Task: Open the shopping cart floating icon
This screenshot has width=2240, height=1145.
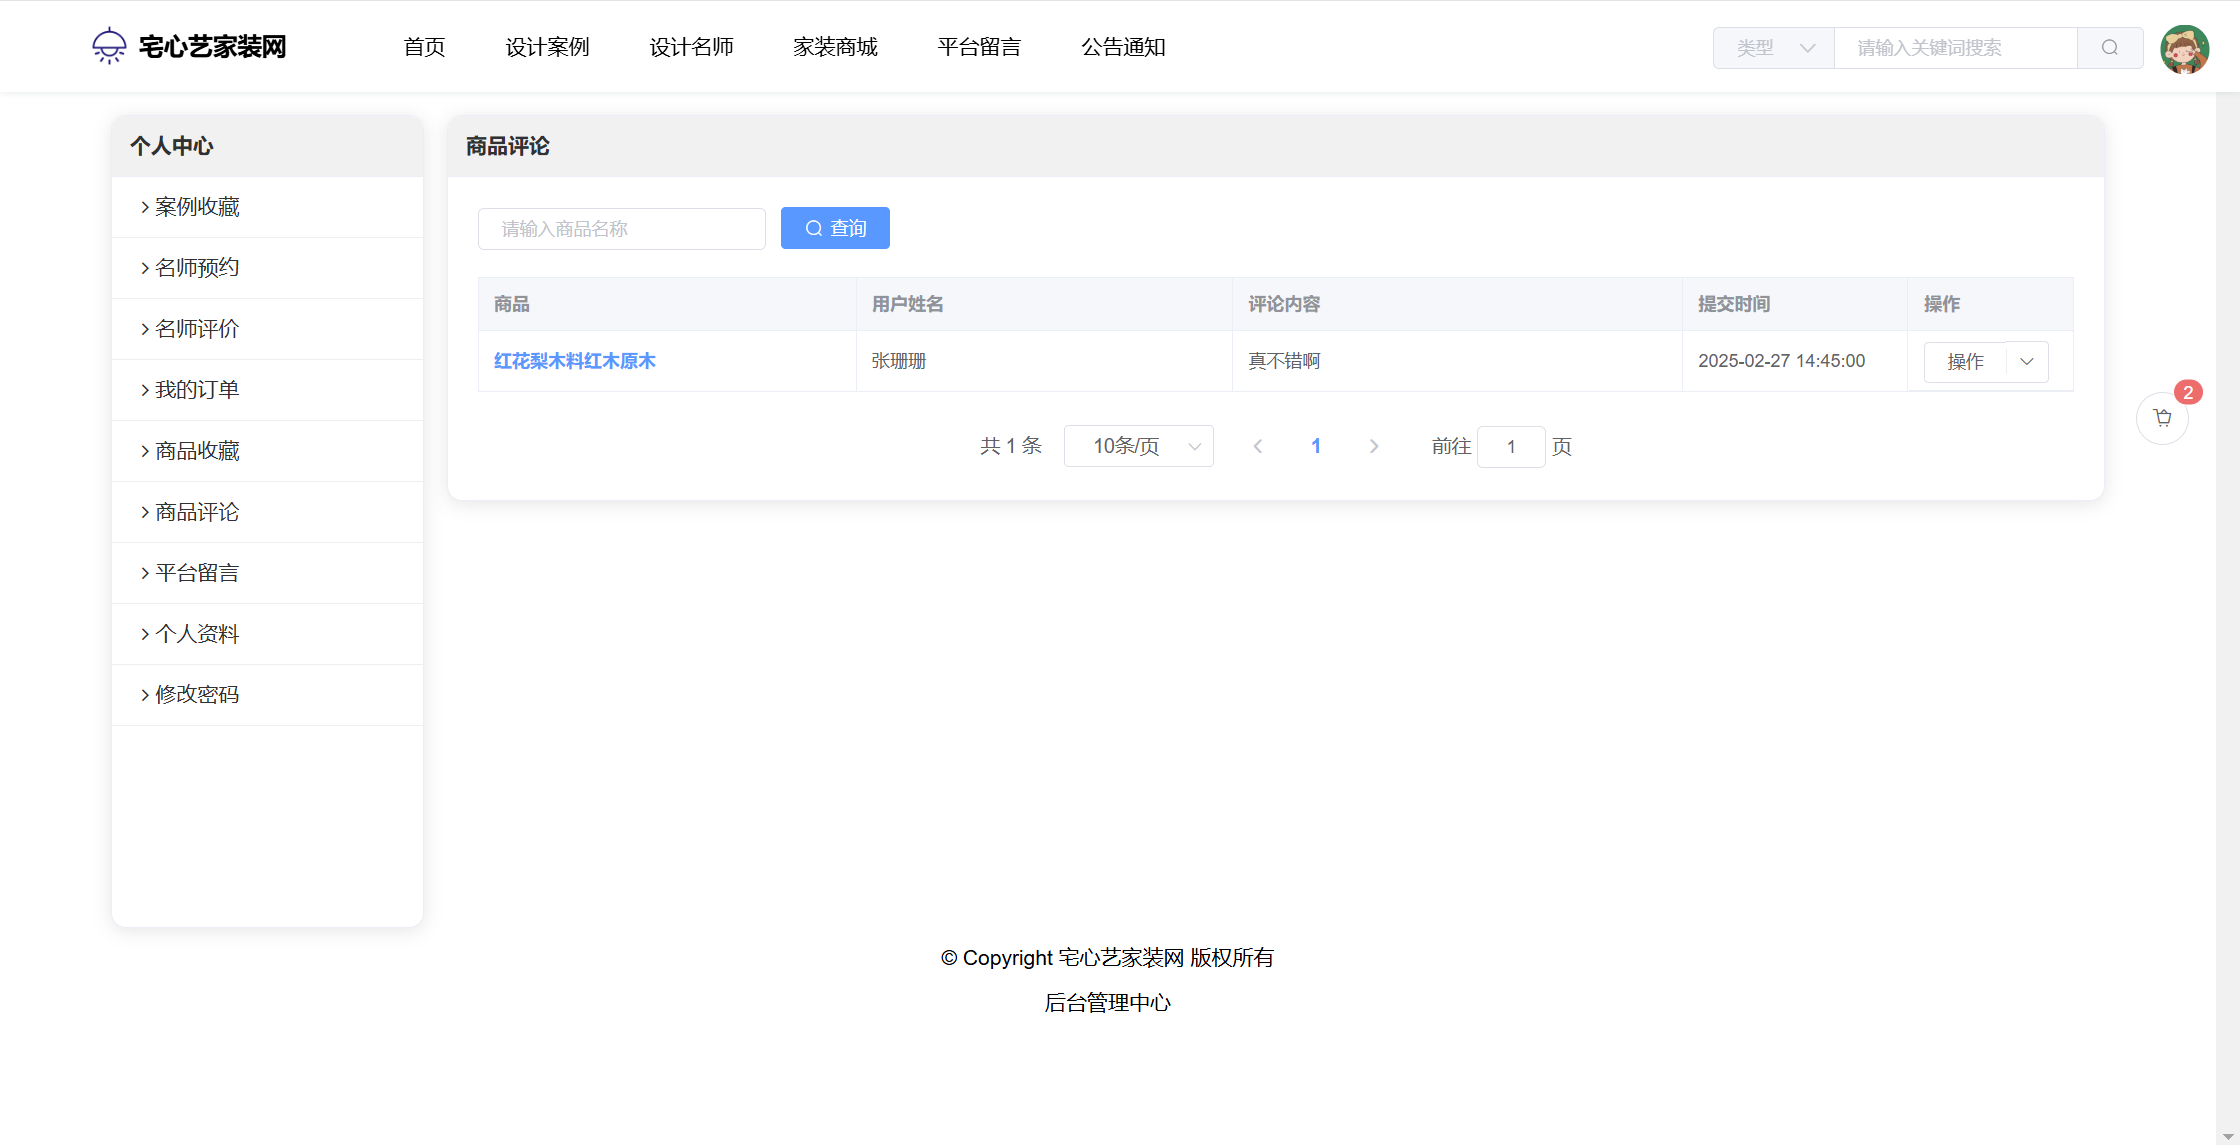Action: point(2162,418)
